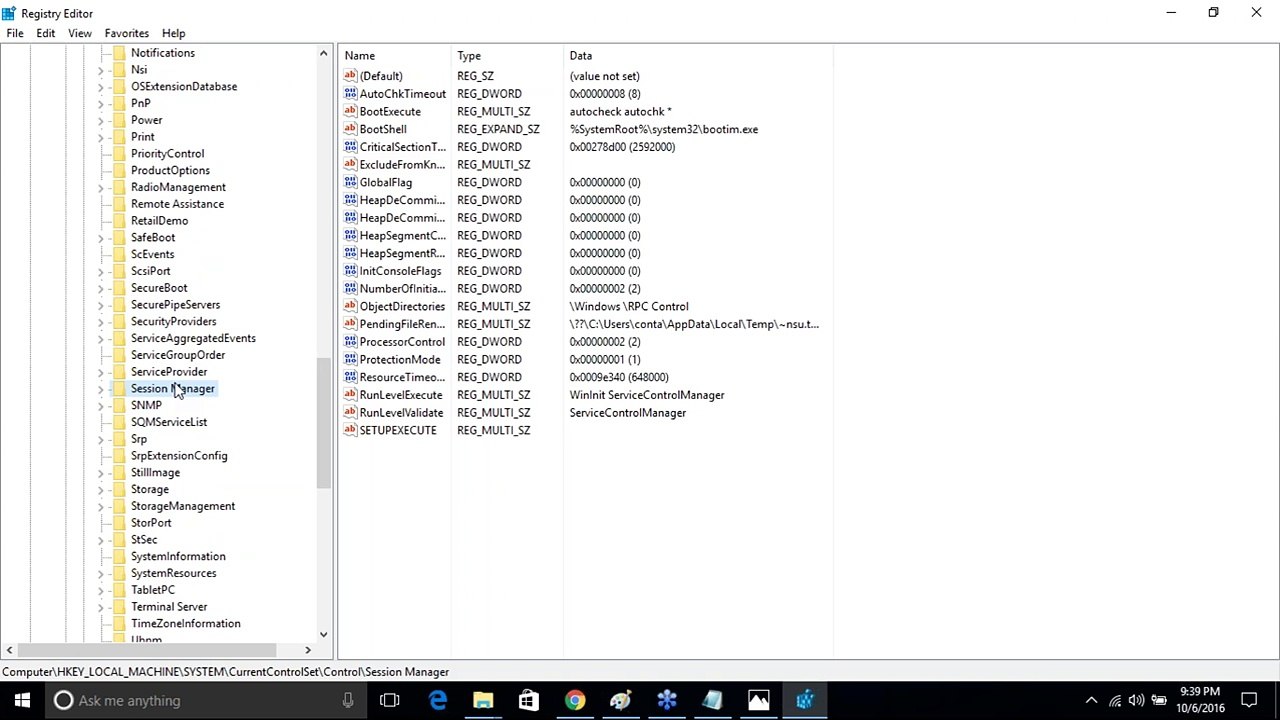
Task: Expand the Print key
Action: point(101,137)
